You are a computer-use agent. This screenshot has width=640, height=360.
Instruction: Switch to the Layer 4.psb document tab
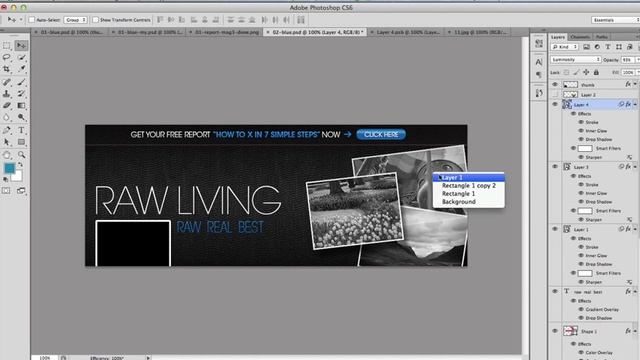pyautogui.click(x=407, y=32)
